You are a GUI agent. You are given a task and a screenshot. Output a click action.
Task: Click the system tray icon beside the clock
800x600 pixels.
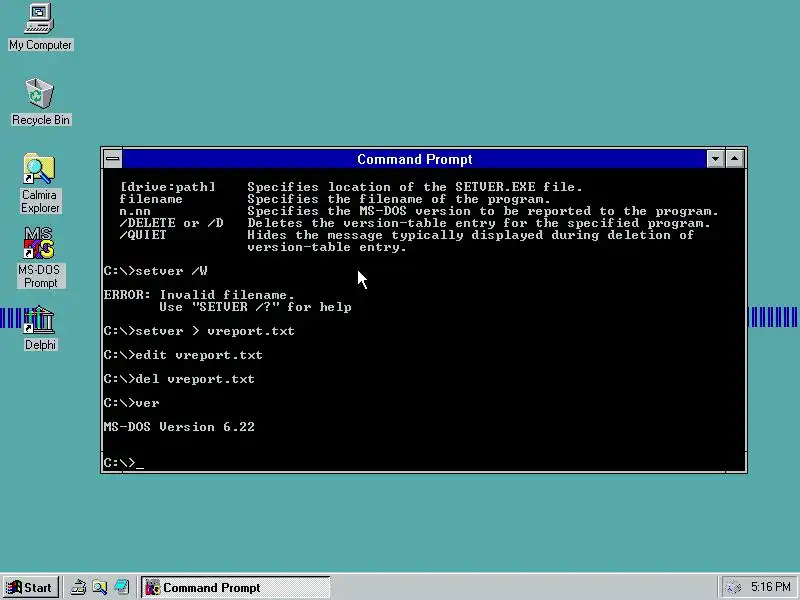[x=733, y=588]
